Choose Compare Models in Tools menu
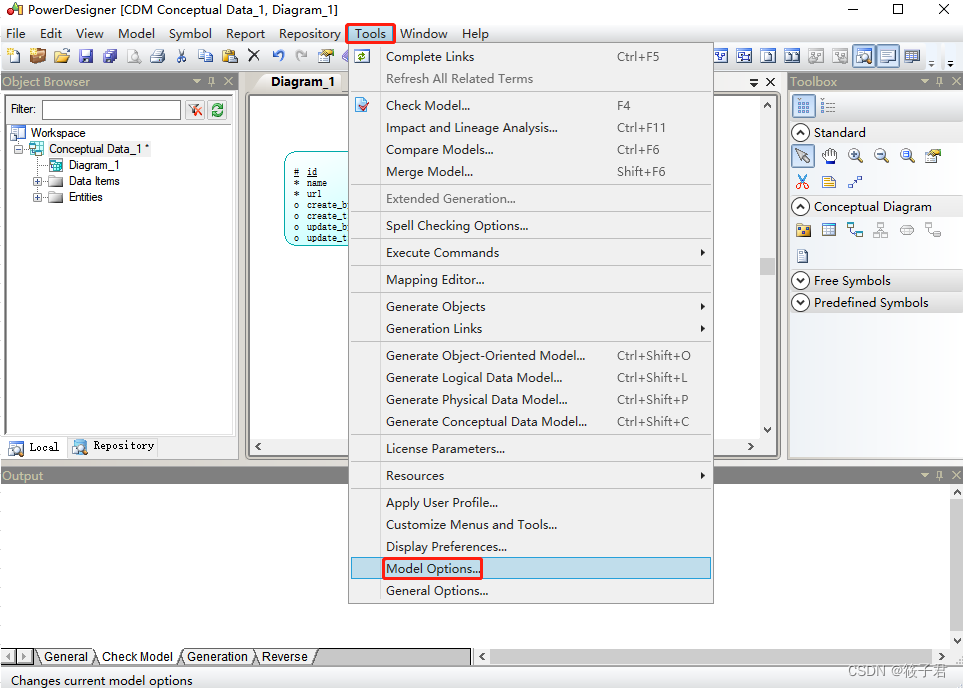Screen dimensions: 963x688 531,149
